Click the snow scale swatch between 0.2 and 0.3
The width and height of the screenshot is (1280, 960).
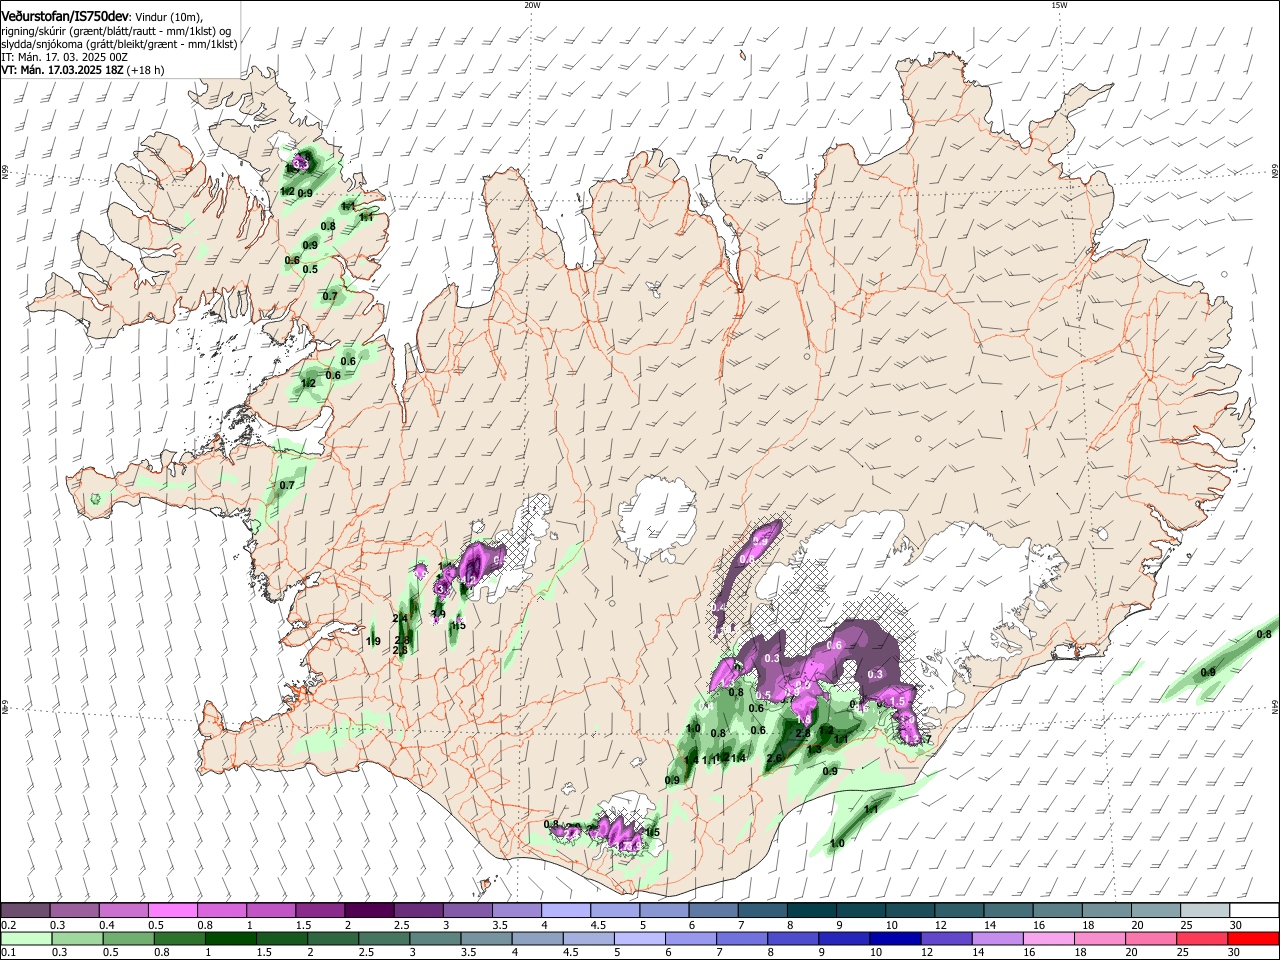point(26,911)
